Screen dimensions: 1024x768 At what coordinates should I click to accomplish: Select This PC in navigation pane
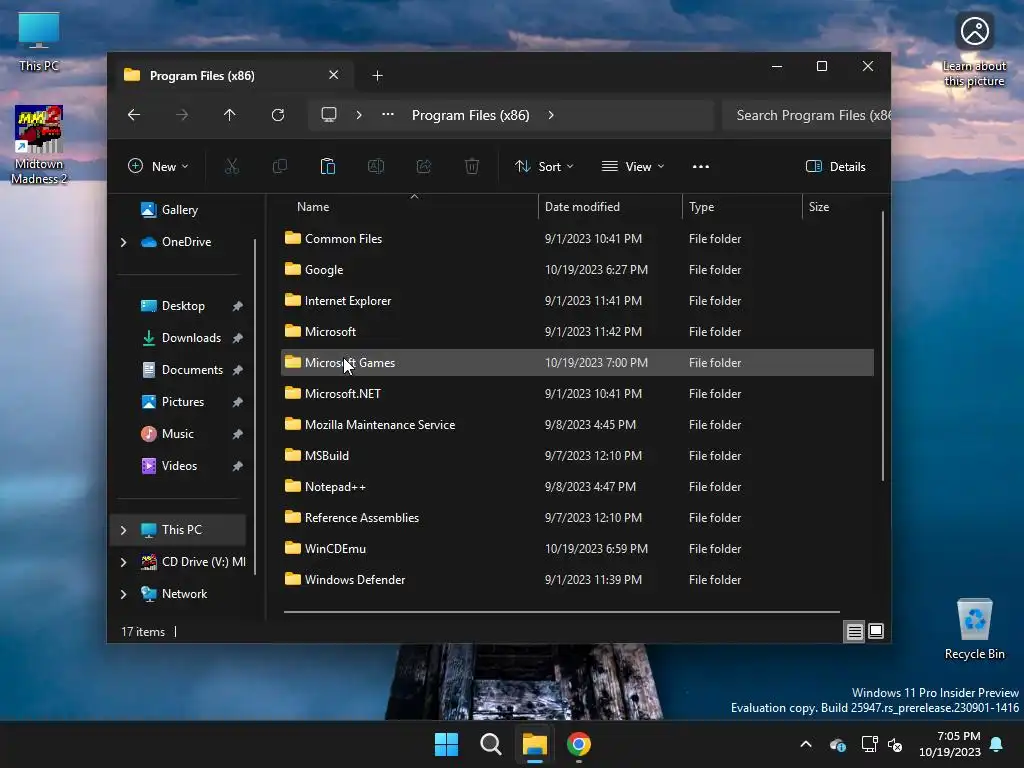tap(179, 530)
